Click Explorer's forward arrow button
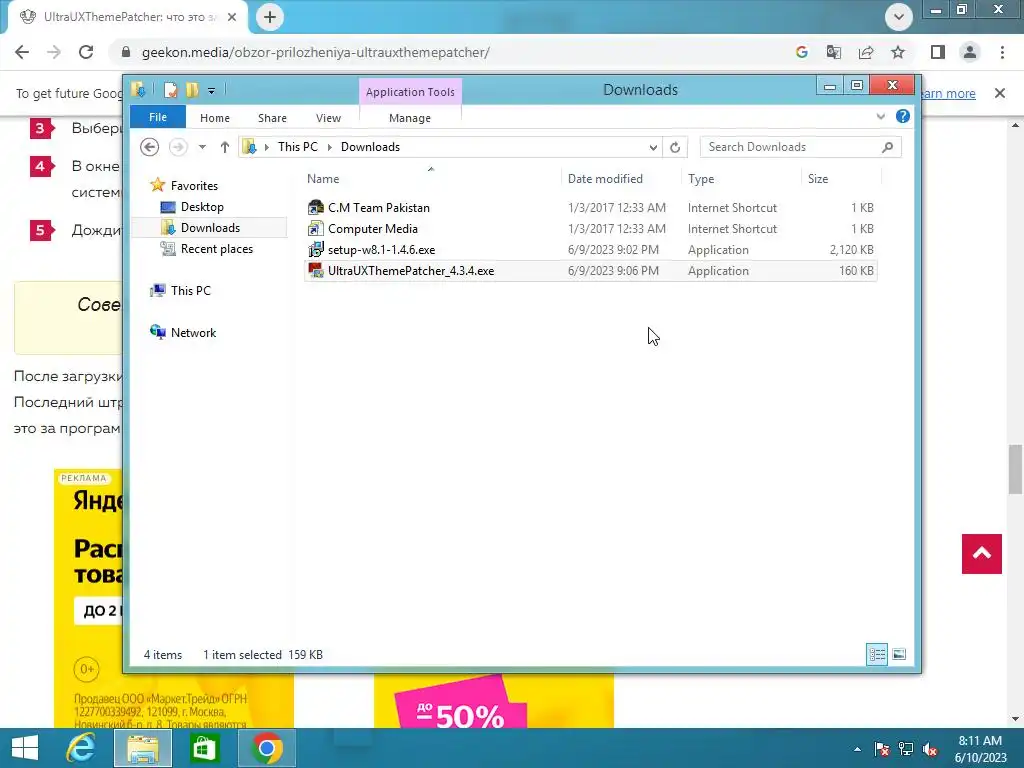This screenshot has height=768, width=1024. tap(178, 147)
